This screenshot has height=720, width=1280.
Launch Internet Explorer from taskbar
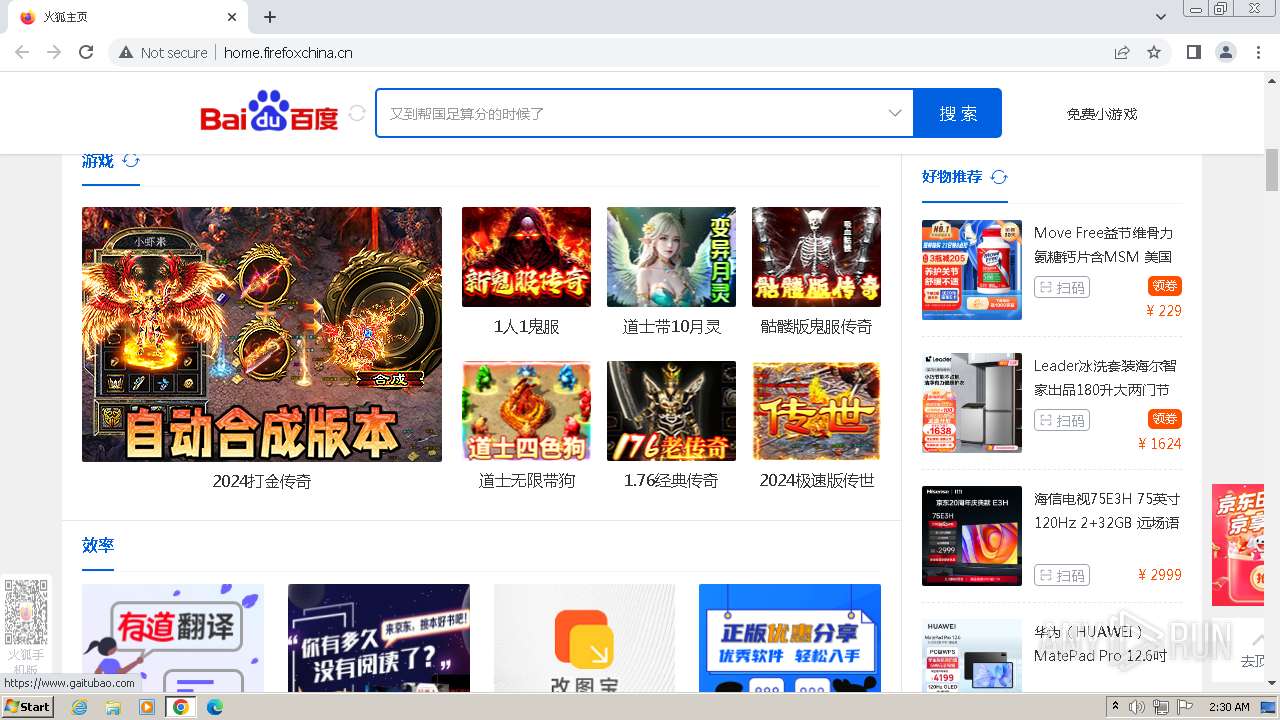pos(79,707)
